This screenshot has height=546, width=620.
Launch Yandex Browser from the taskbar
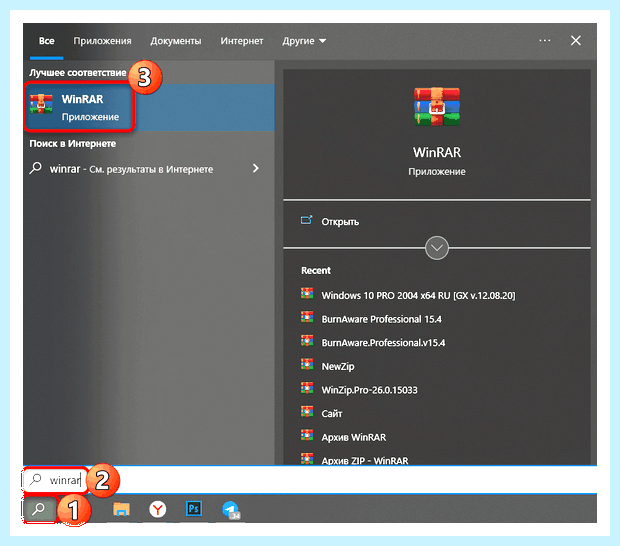[x=157, y=509]
